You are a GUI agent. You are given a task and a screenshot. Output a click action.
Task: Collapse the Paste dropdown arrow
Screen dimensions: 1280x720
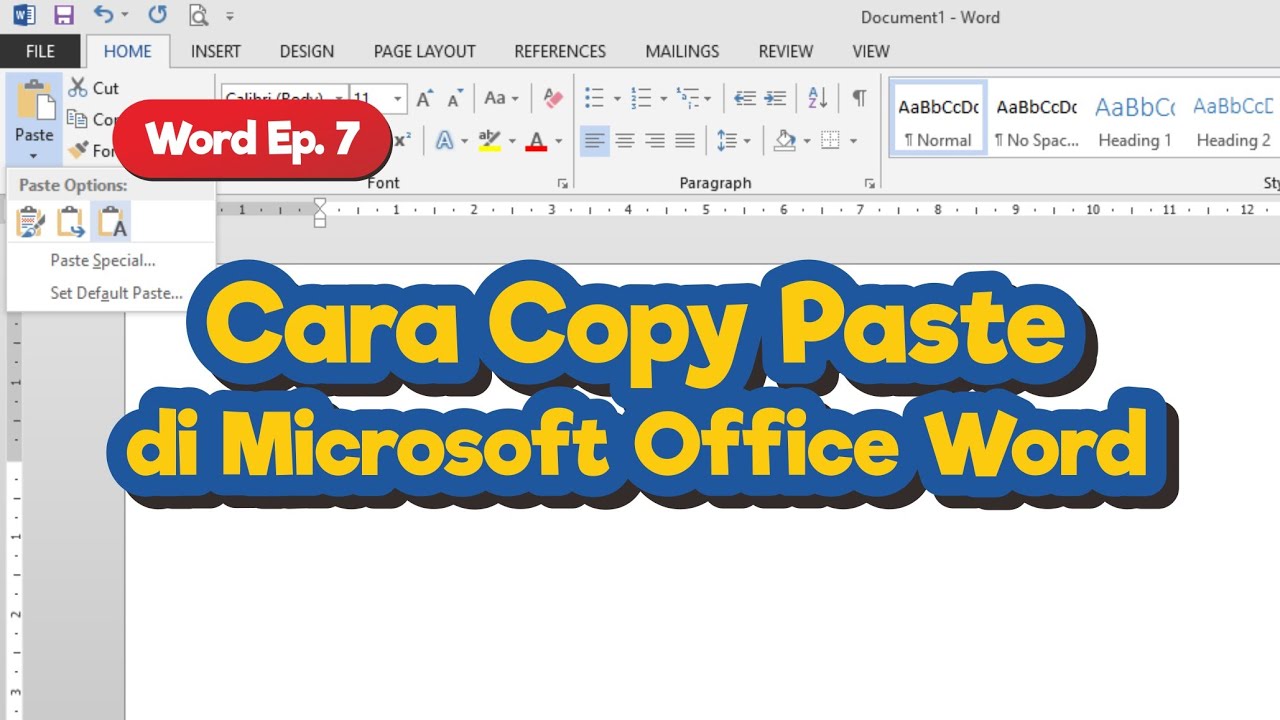pyautogui.click(x=34, y=156)
